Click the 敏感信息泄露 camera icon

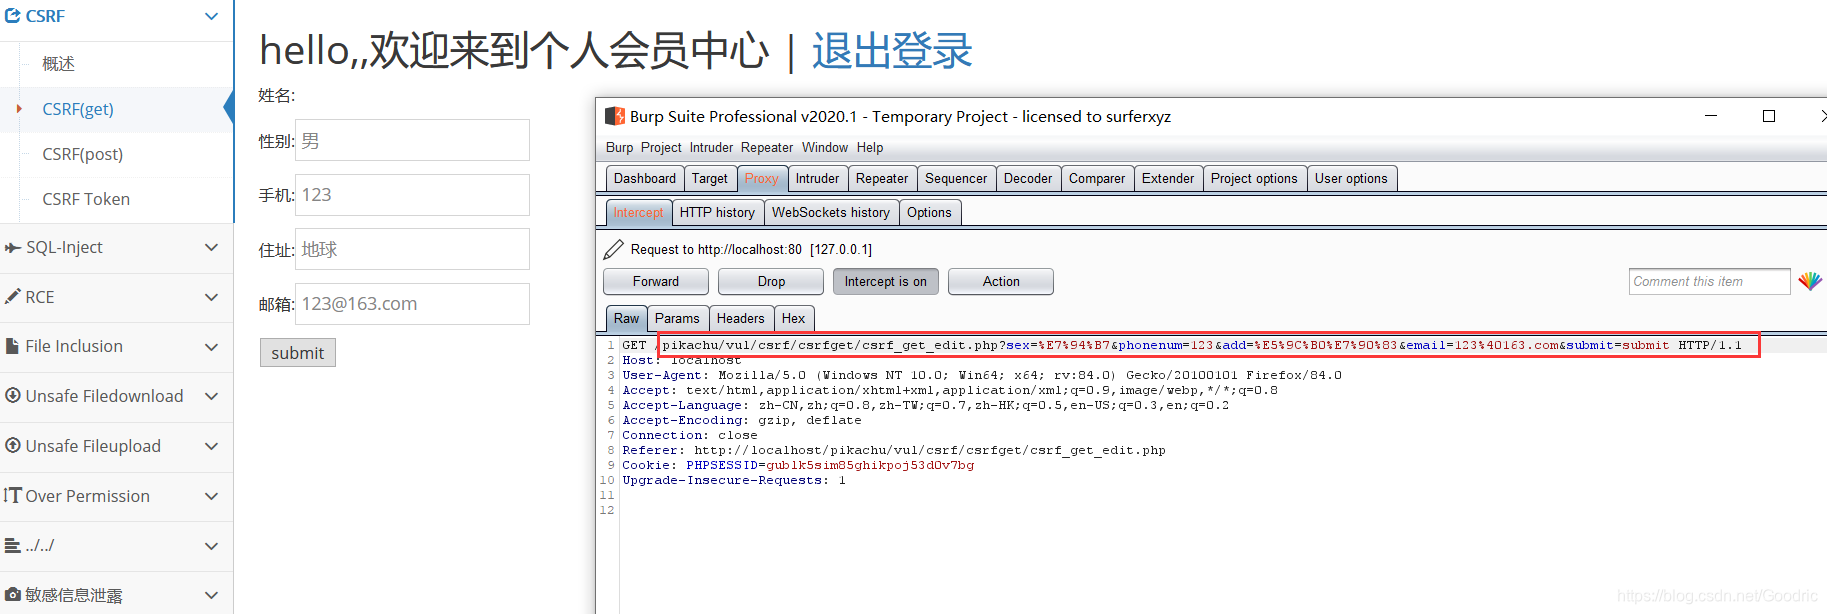click(x=13, y=594)
